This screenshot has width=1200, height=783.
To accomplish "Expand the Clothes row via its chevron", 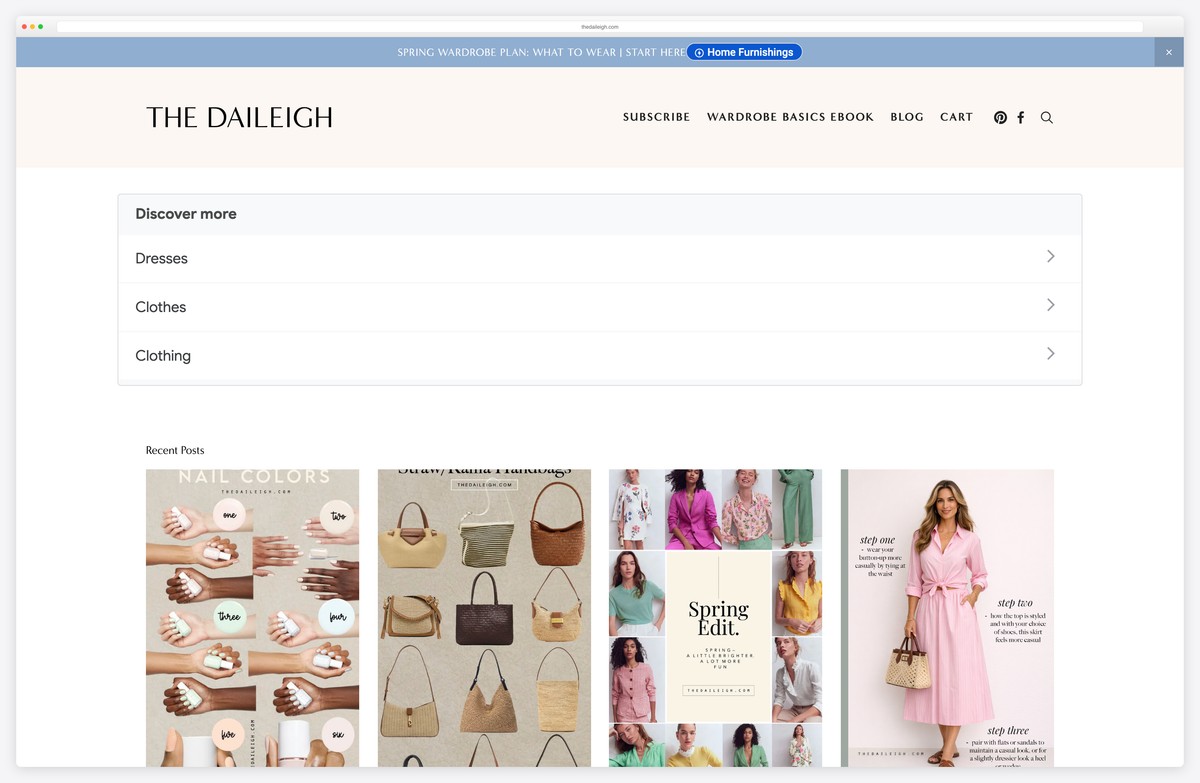I will (1050, 305).
